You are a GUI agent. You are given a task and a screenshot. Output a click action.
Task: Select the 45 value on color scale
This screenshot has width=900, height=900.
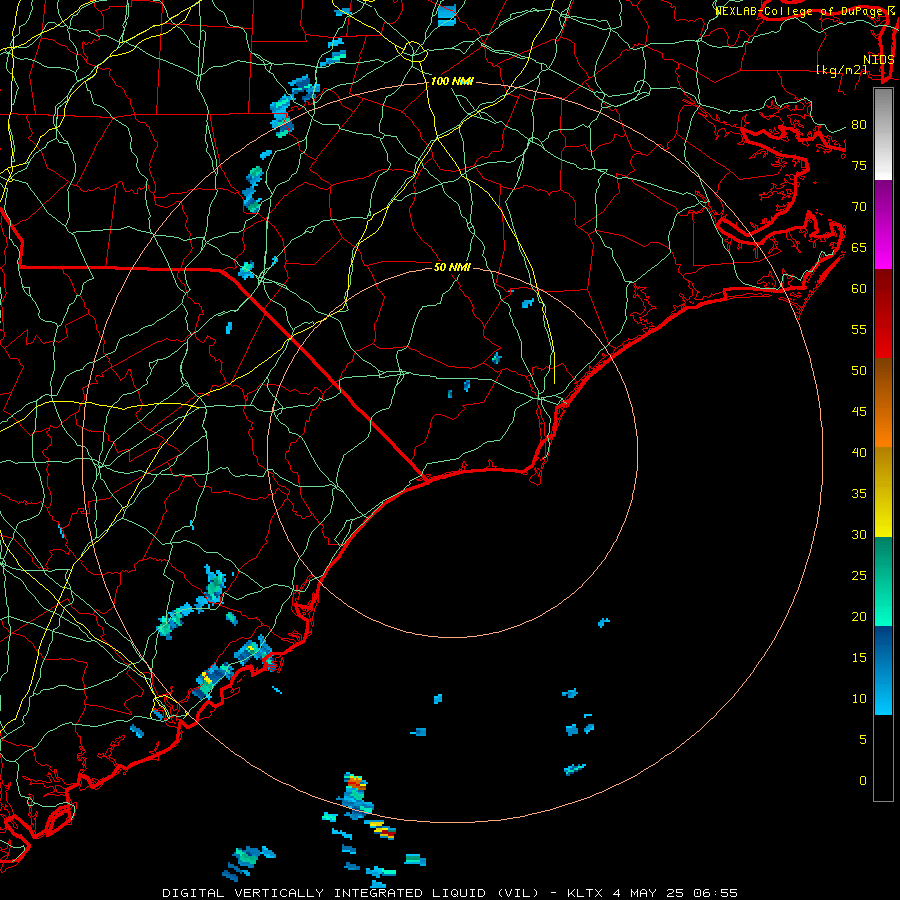(x=859, y=412)
